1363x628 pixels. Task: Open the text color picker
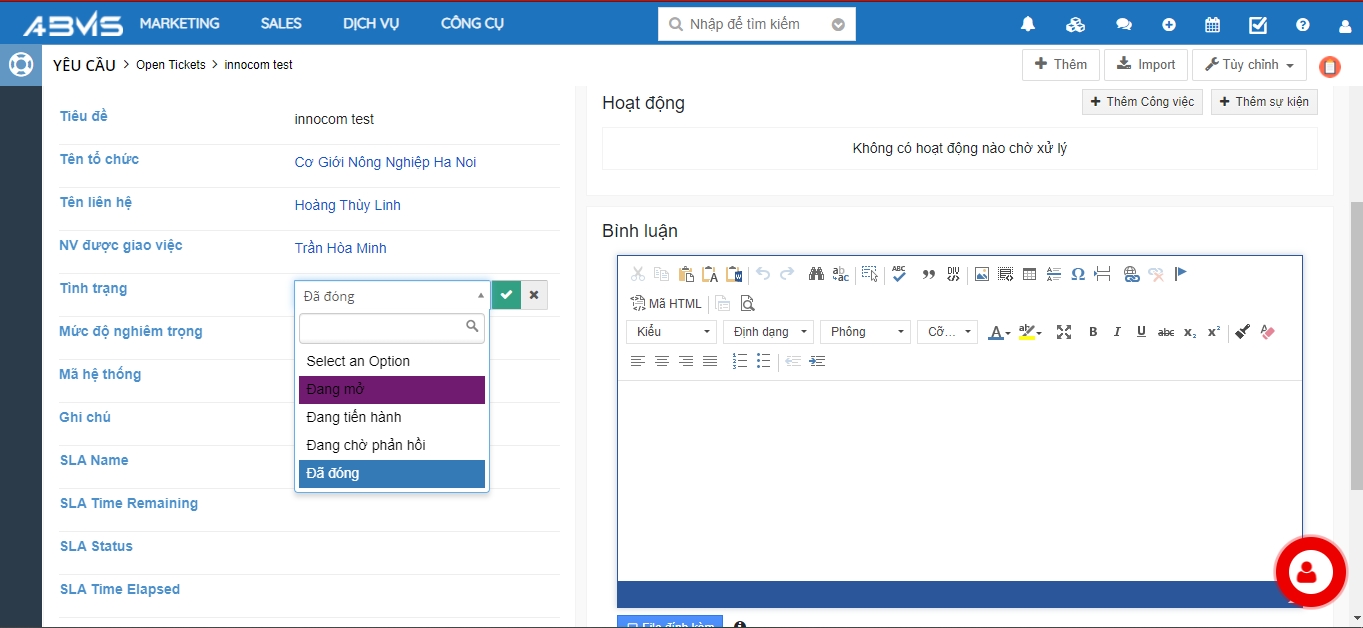[999, 332]
